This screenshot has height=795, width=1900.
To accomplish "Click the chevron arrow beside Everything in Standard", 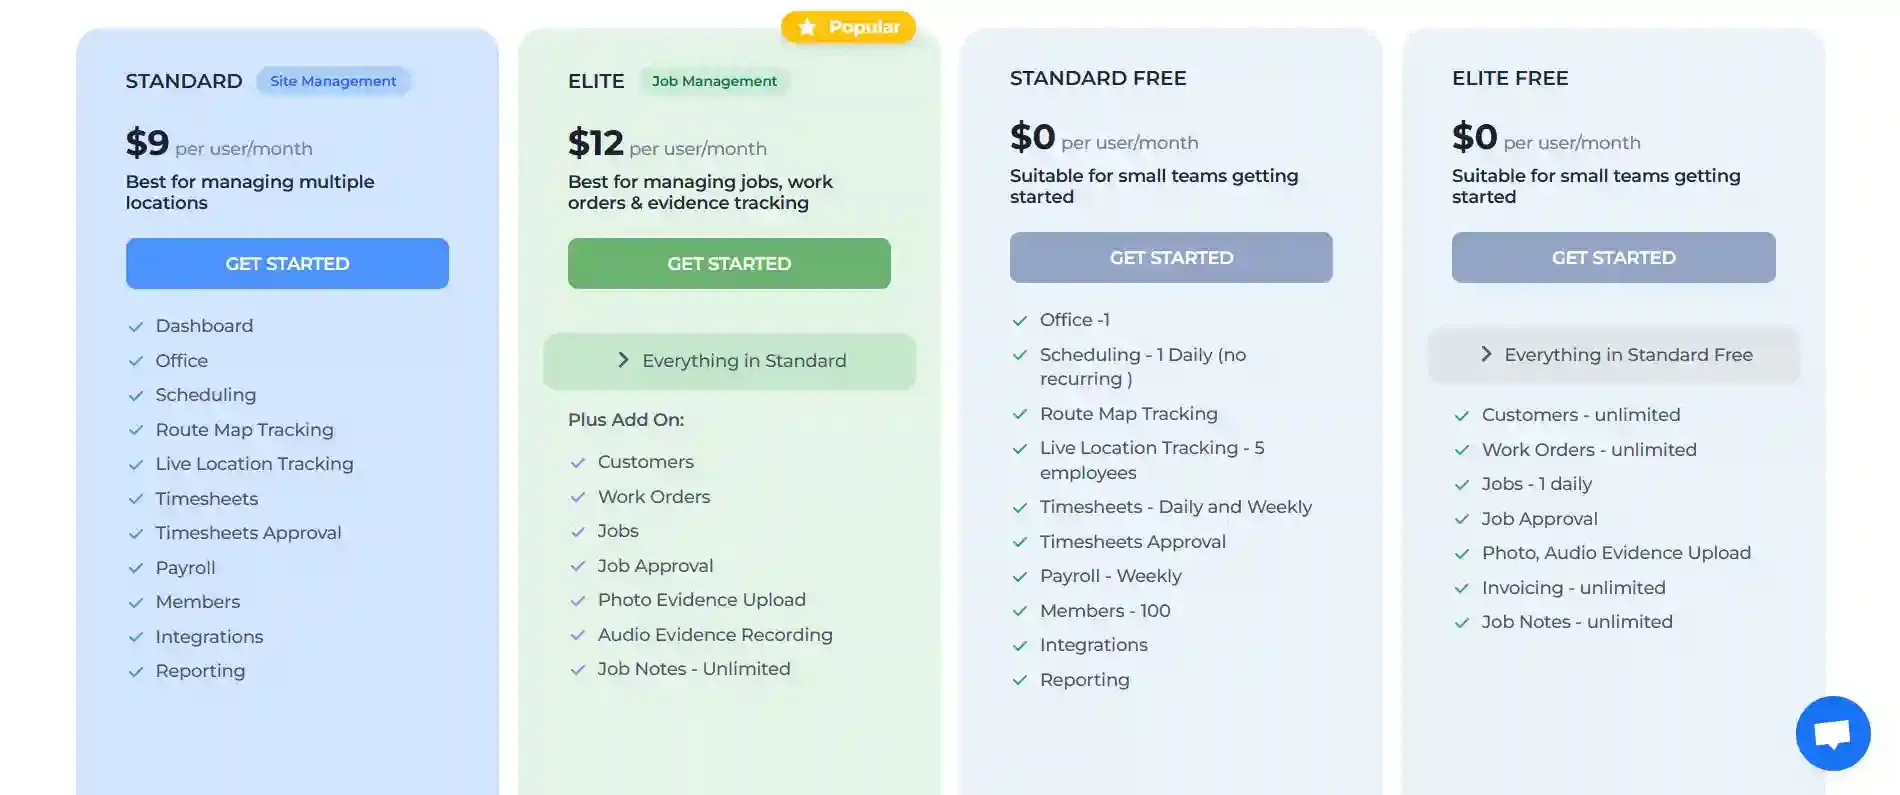I will pyautogui.click(x=623, y=360).
